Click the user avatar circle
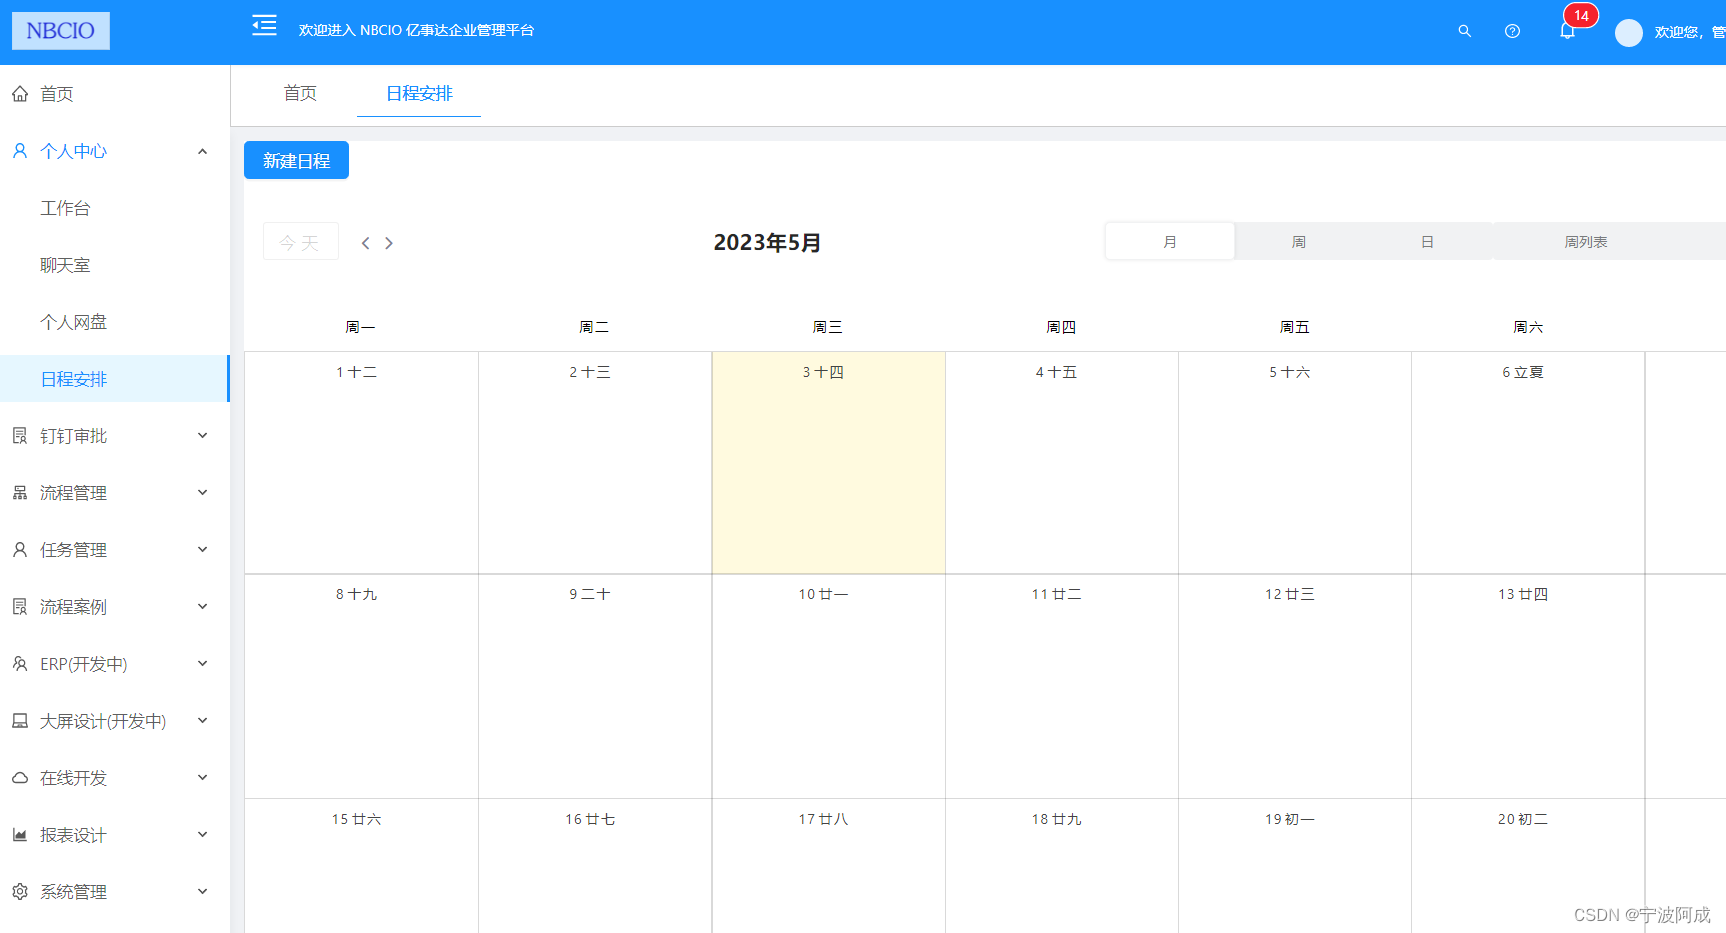Viewport: 1726px width, 933px height. tap(1629, 33)
